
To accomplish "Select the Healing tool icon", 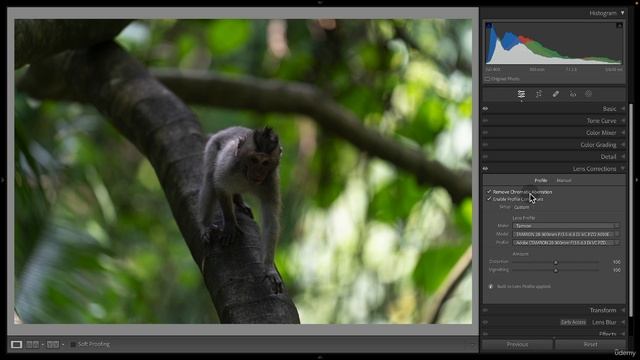I will (x=556, y=94).
